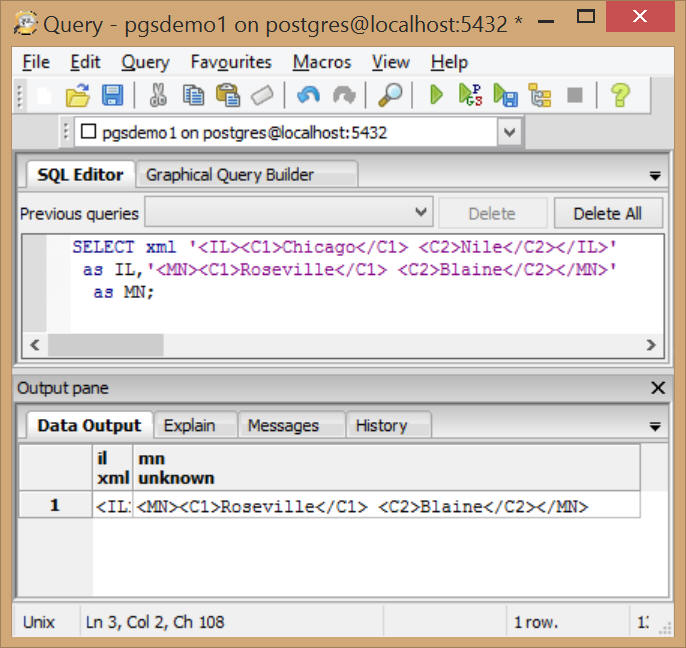Maximize the Query window
Viewport: 686px width, 648px height.
(586, 17)
